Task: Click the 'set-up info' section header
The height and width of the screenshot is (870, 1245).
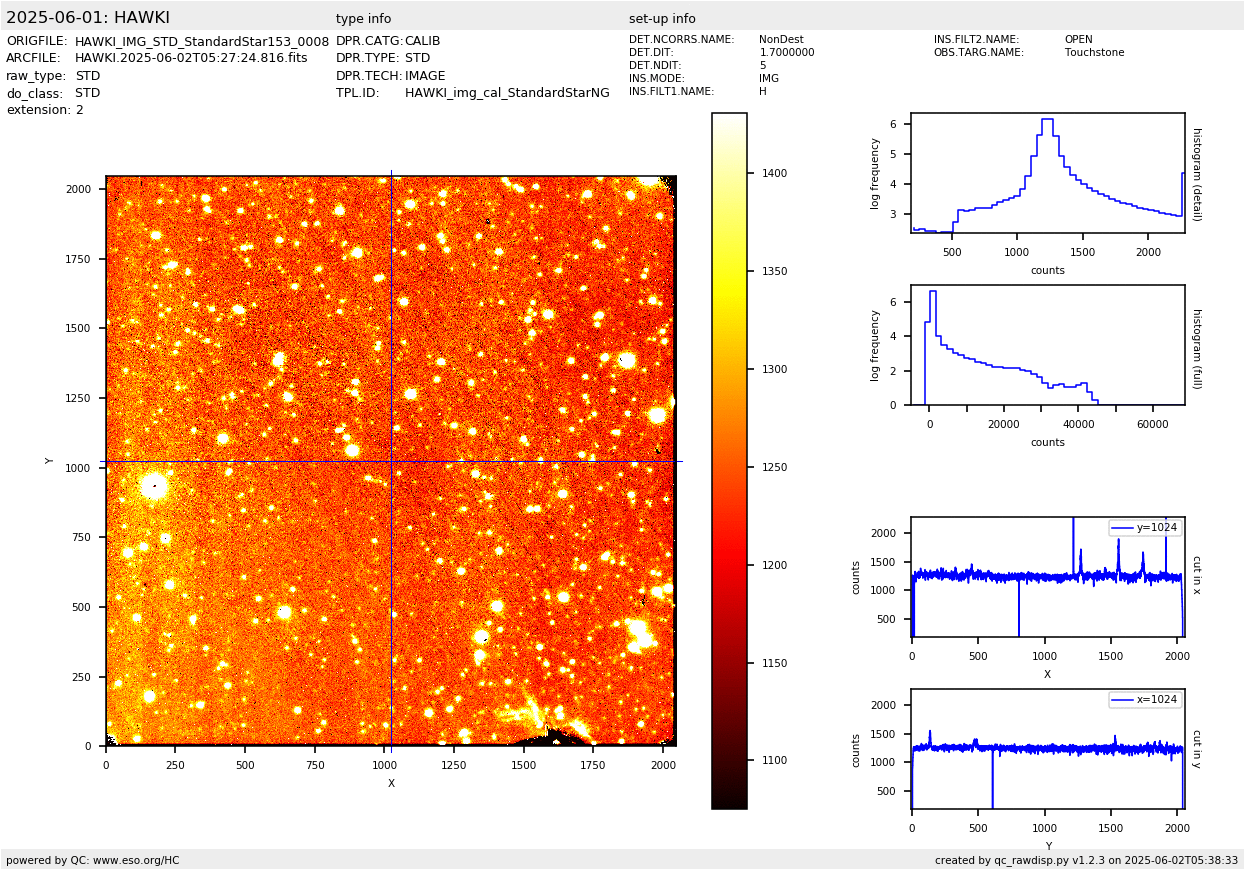Action: (x=662, y=19)
